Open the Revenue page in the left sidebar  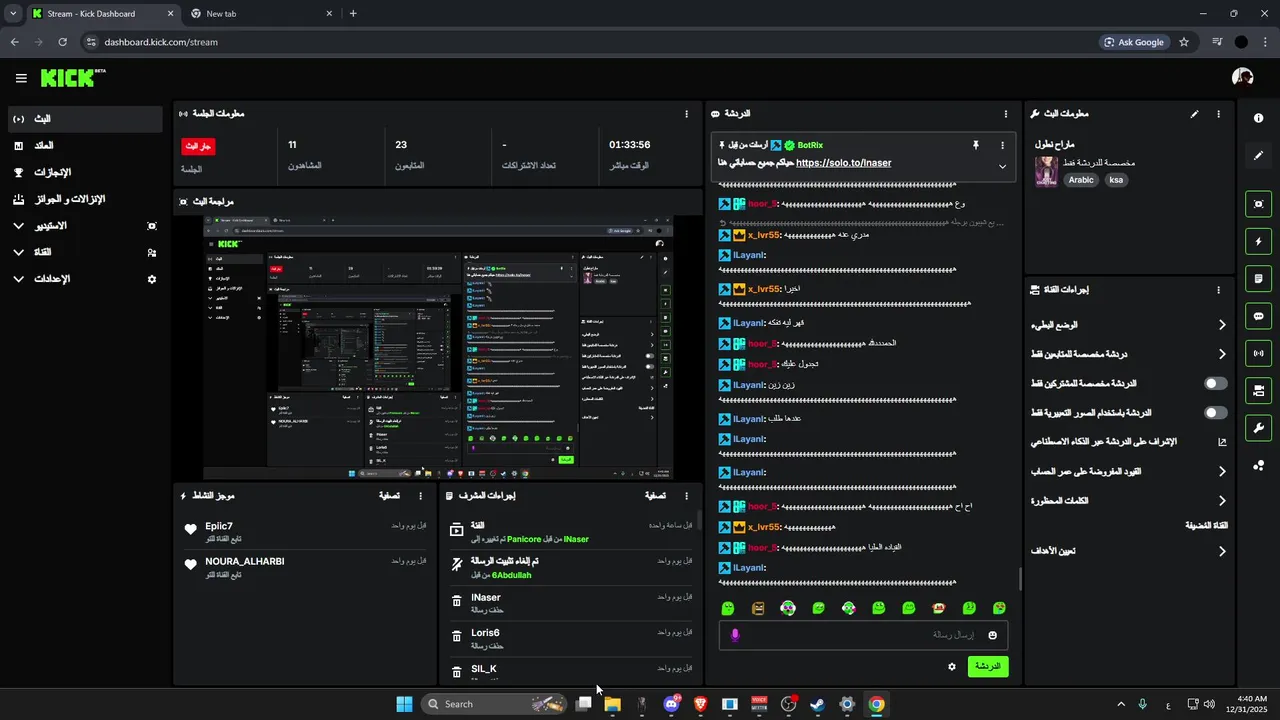84,146
